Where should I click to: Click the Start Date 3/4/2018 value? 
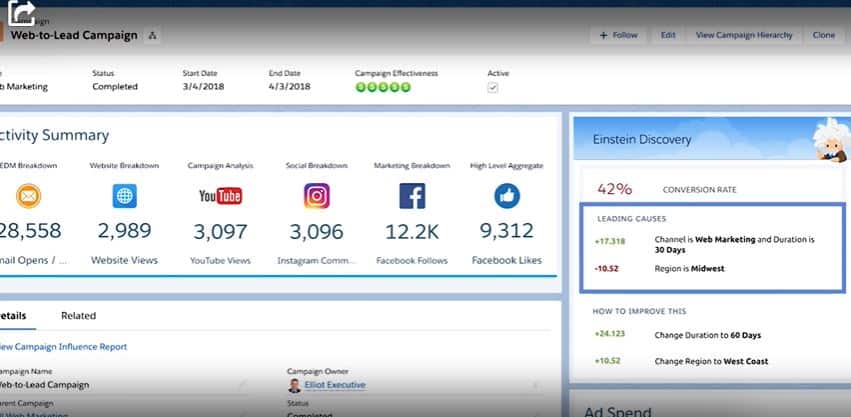click(203, 87)
